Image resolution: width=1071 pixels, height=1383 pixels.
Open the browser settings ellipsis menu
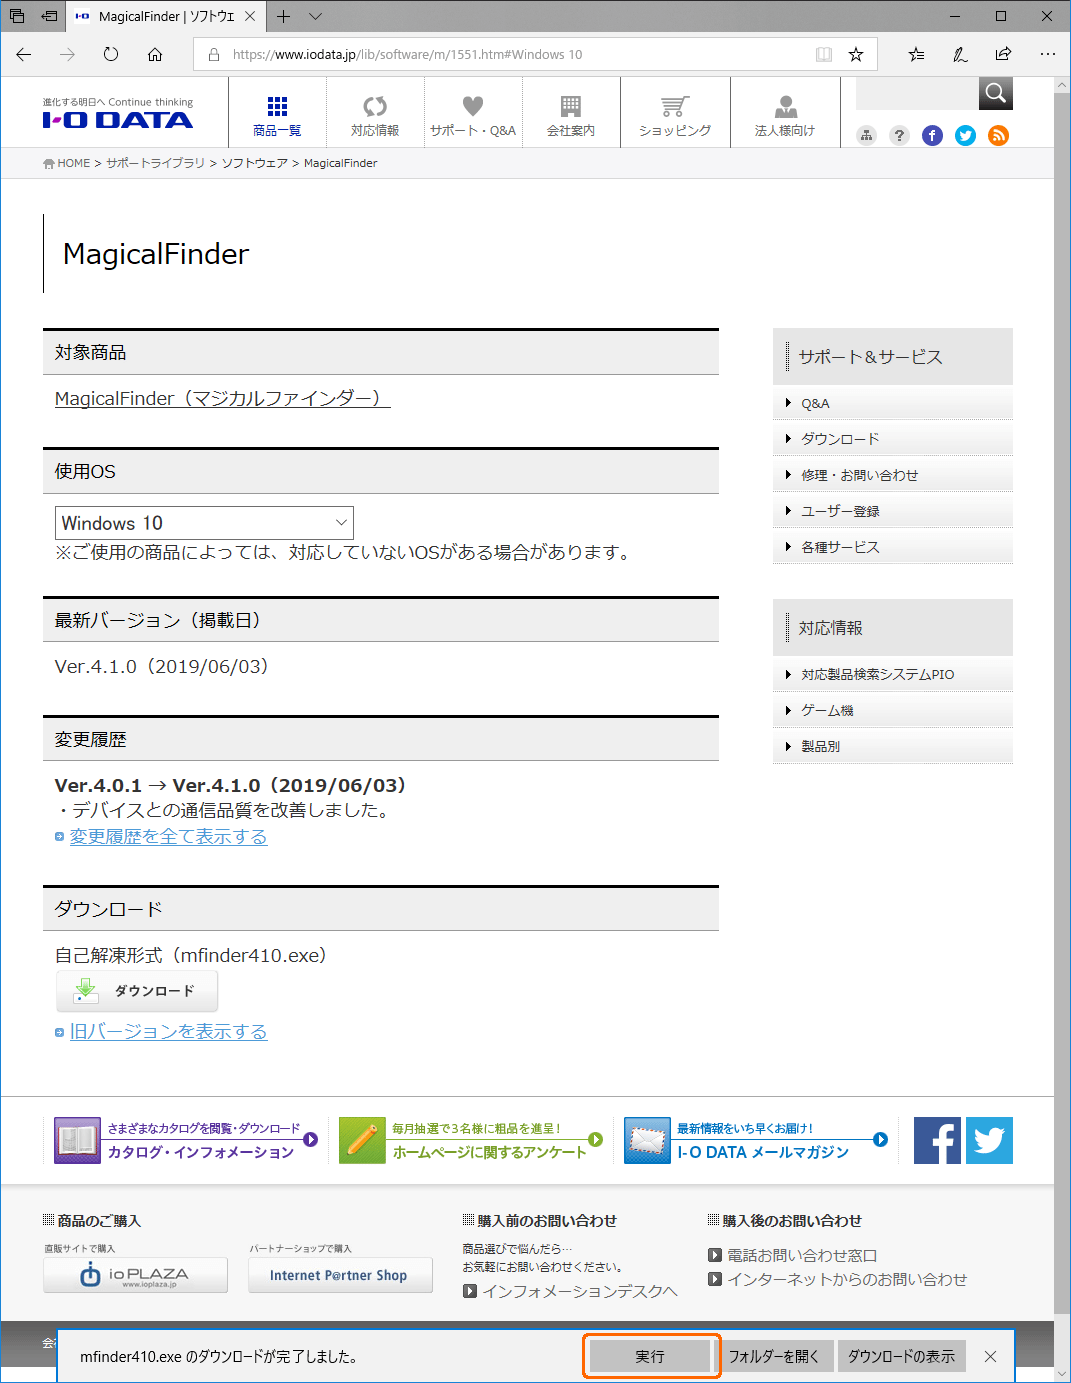click(x=1047, y=54)
